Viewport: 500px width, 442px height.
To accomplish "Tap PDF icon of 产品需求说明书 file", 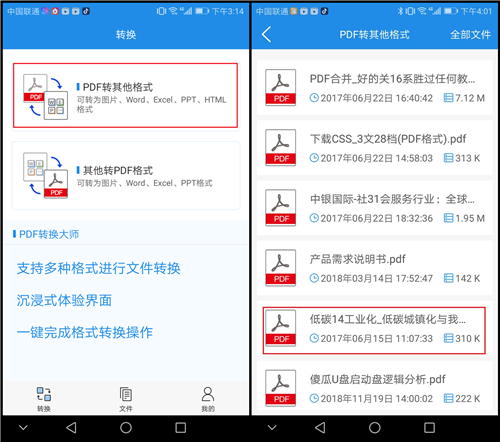I will coord(280,268).
